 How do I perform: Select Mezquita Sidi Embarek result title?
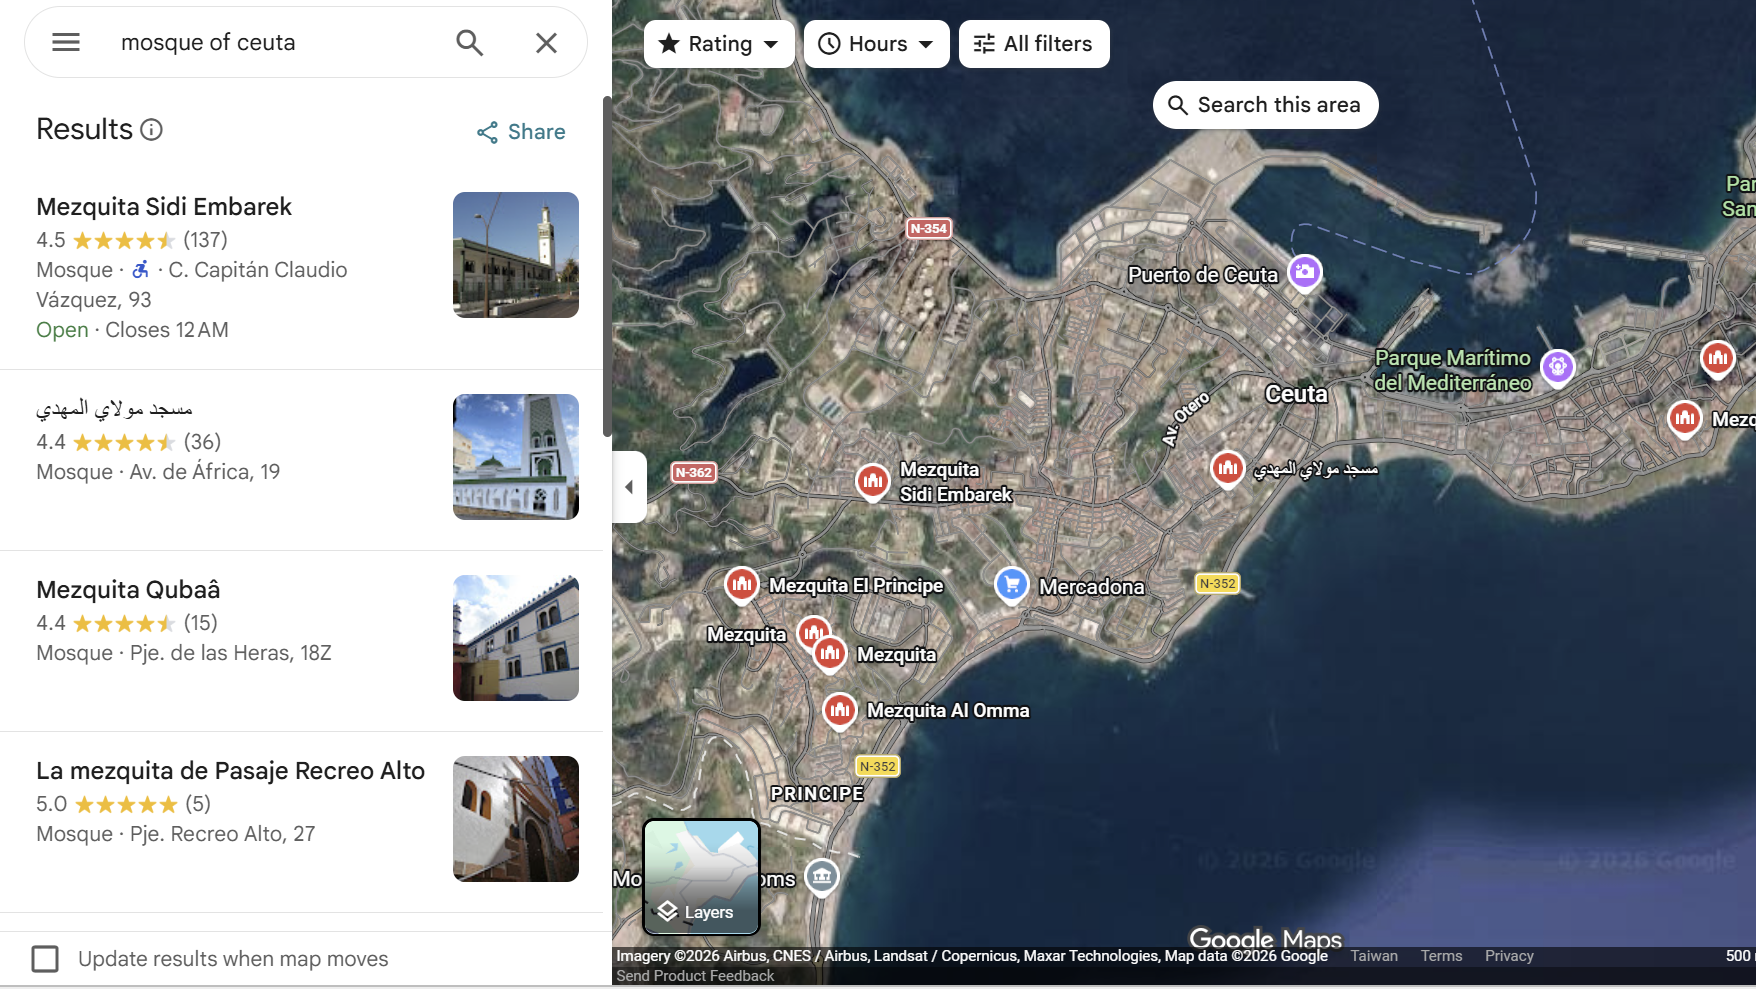tap(164, 207)
